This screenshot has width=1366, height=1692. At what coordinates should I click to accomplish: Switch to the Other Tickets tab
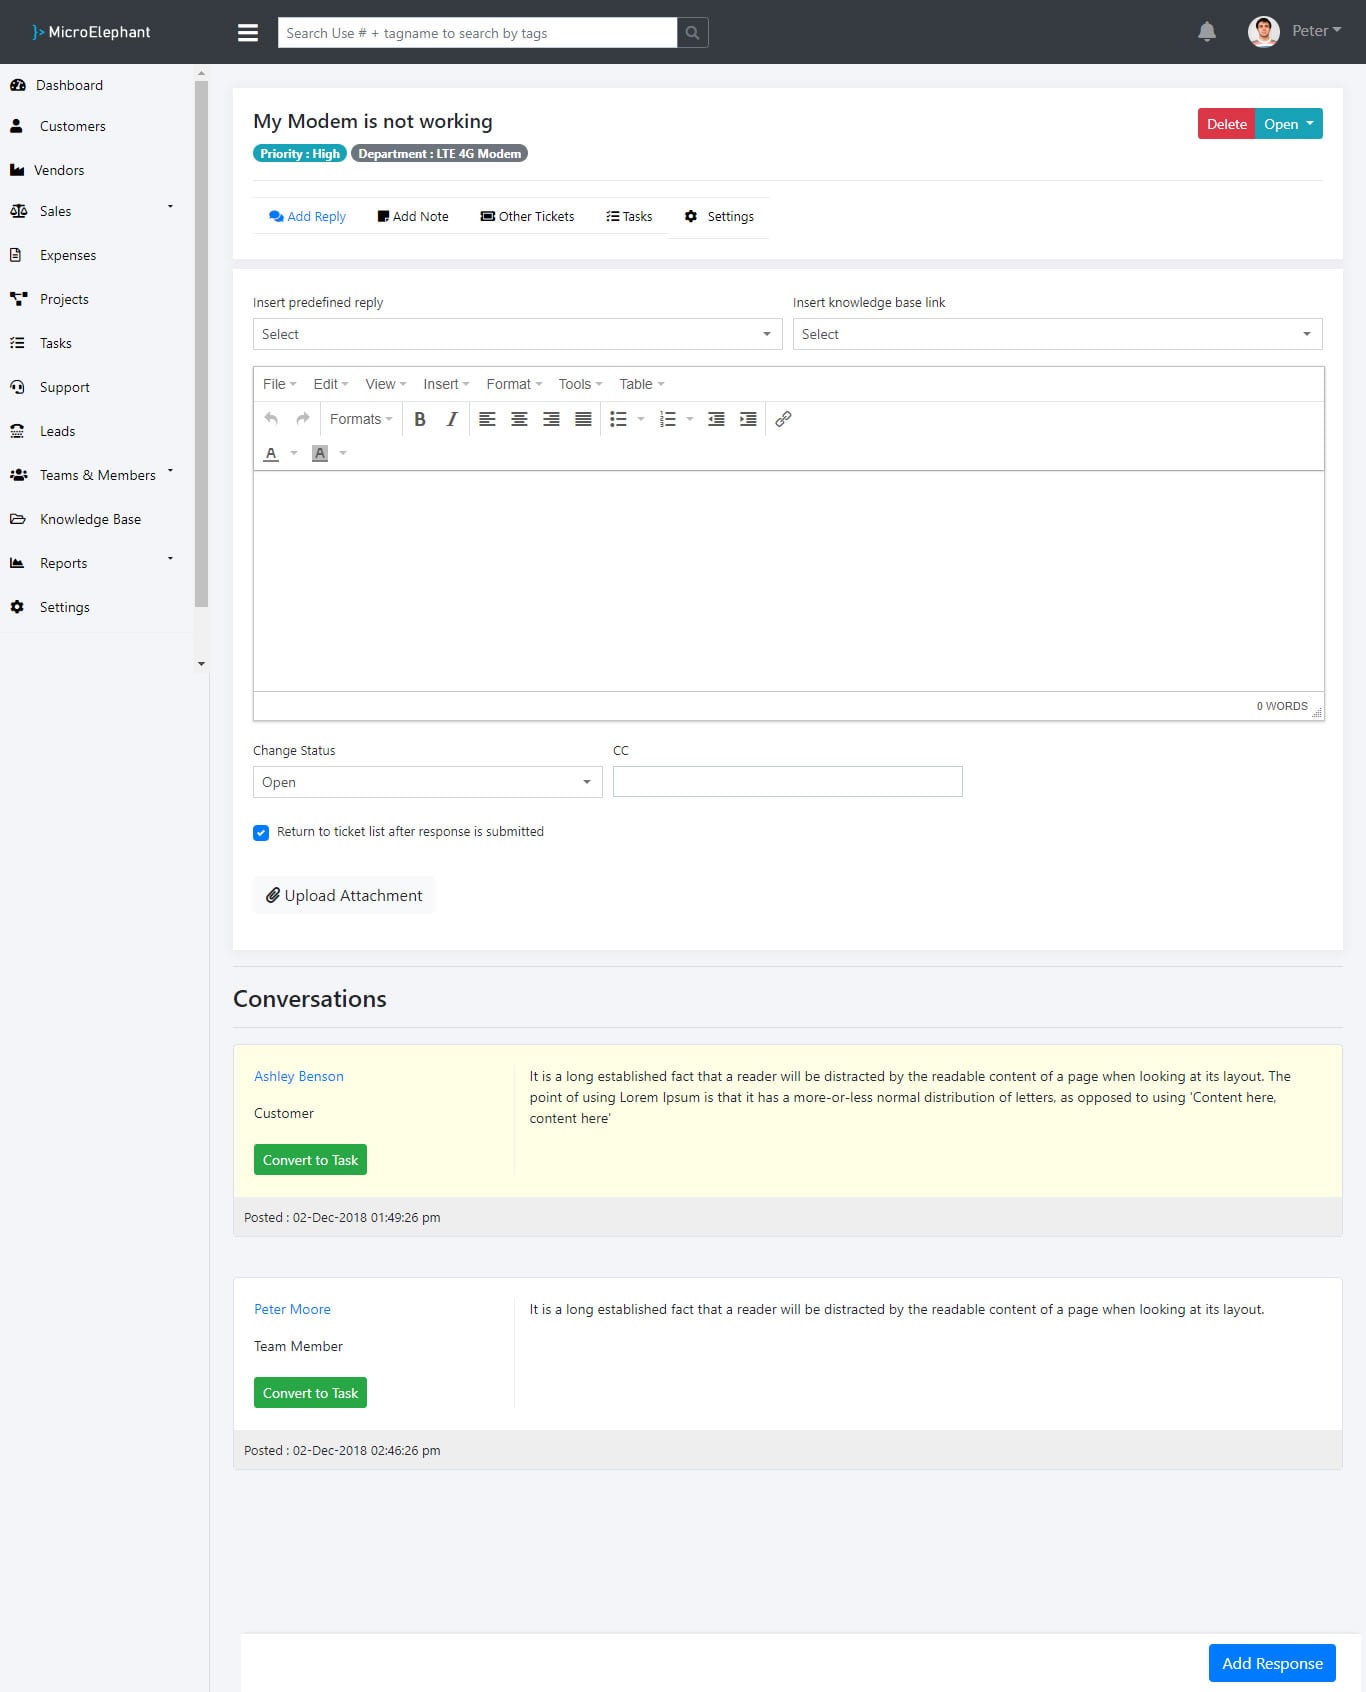tap(527, 216)
